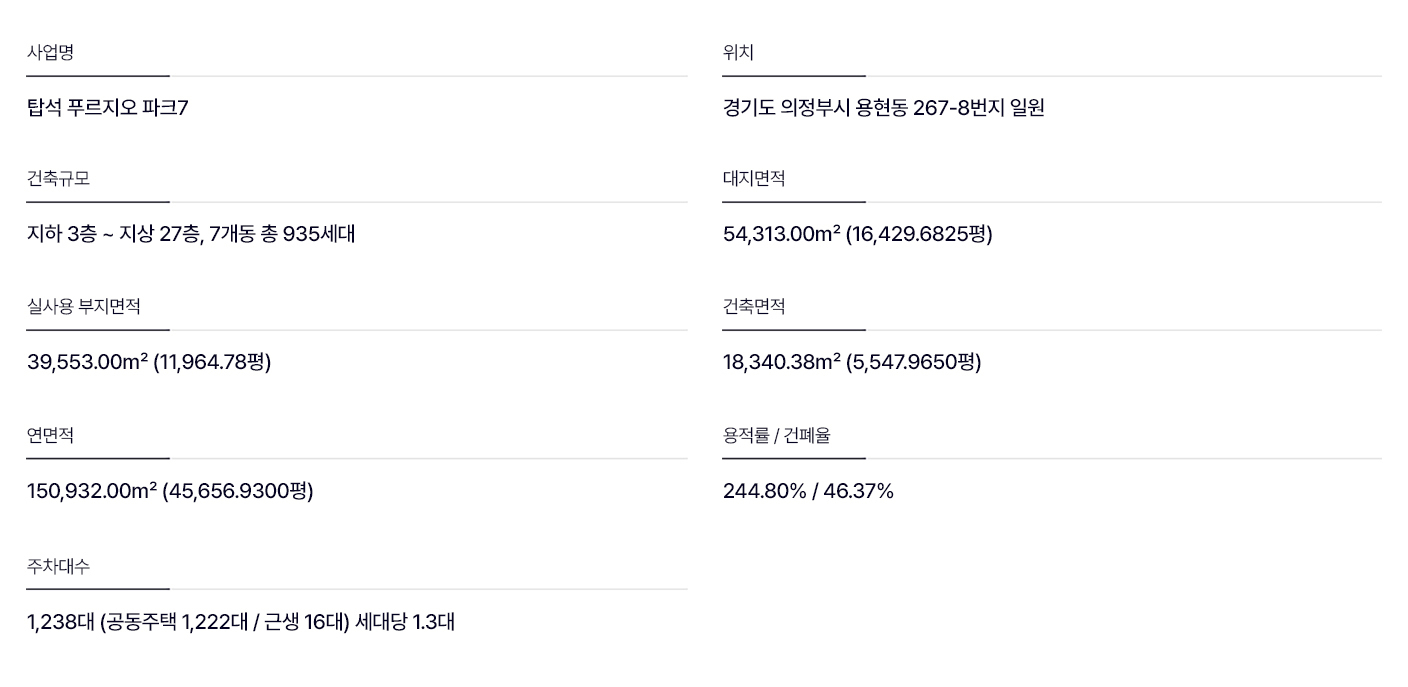This screenshot has width=1408, height=687.
Task: Click the 건축면적 heading
Action: 754,307
